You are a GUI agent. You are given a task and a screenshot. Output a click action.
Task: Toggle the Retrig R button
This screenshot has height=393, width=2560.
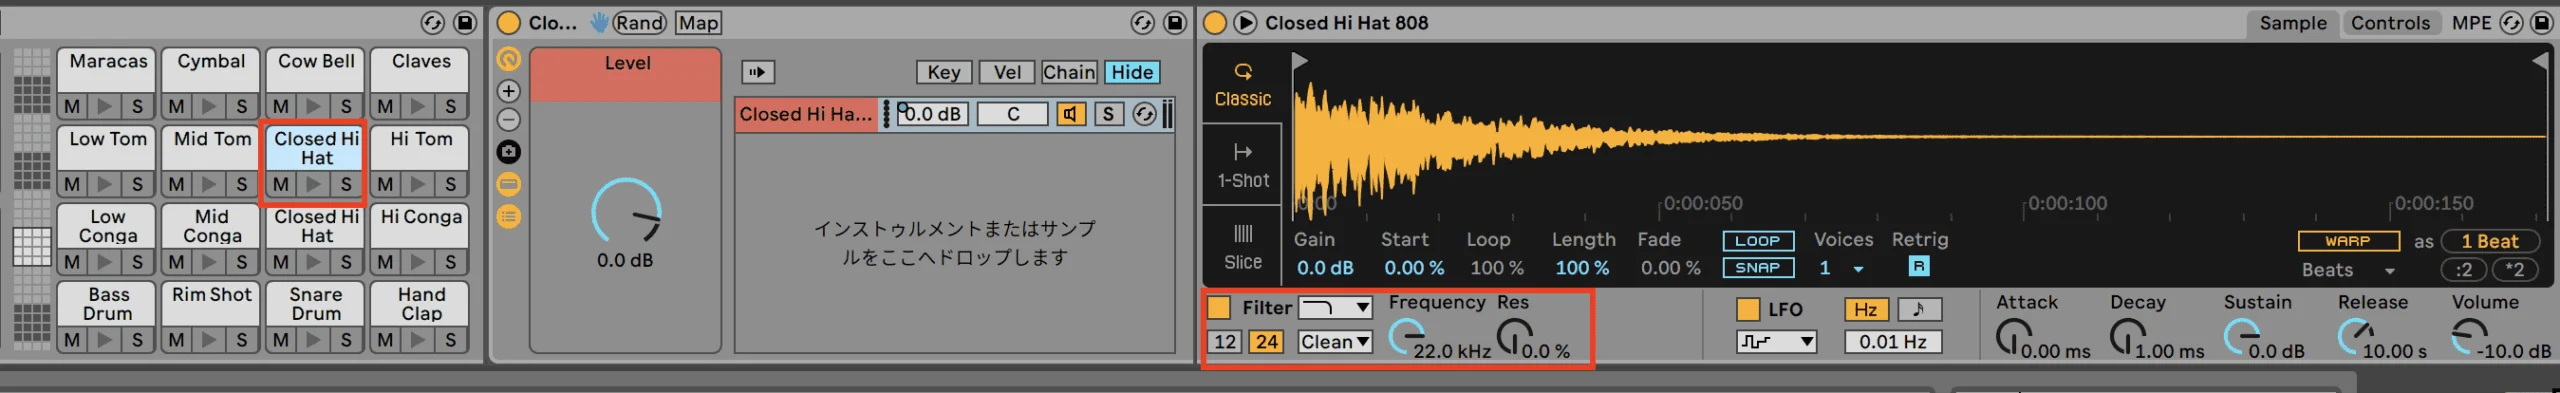[x=1918, y=267]
